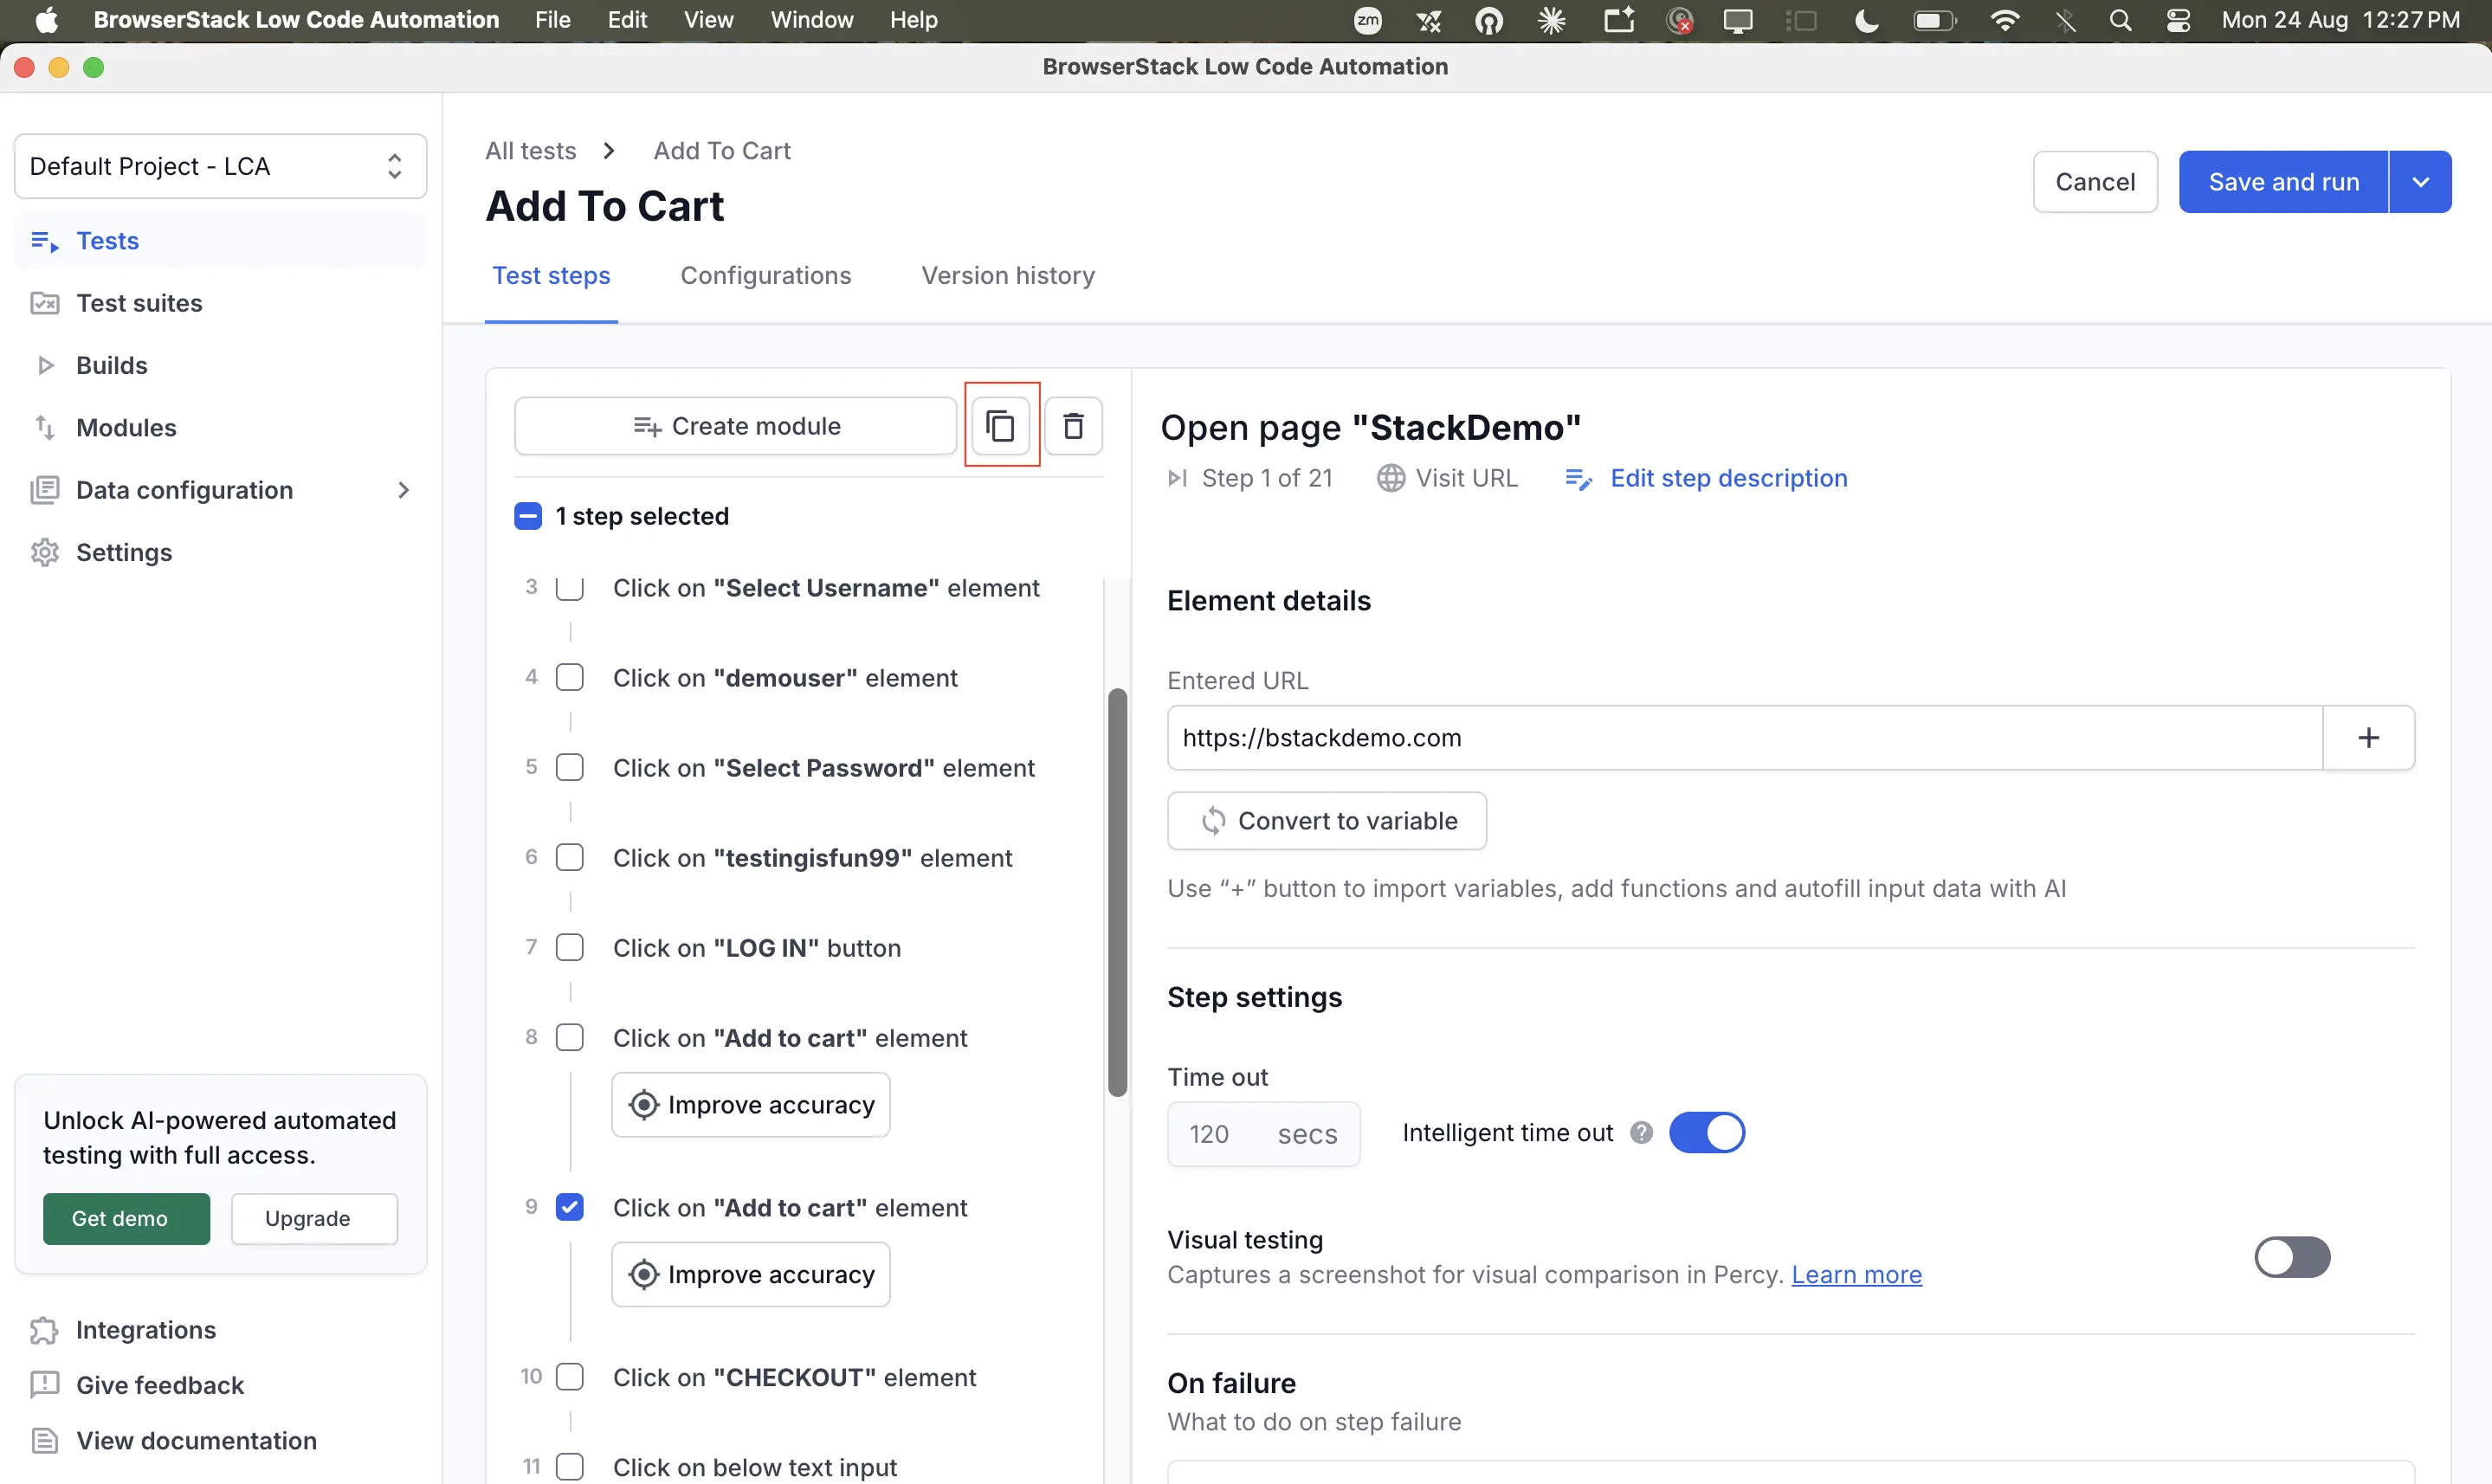The width and height of the screenshot is (2492, 1484).
Task: Open View documentation link
Action: [x=173, y=1440]
